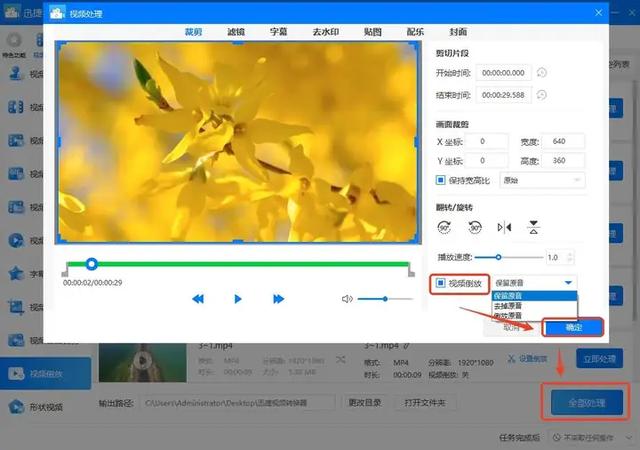Click the 宽度 field showing 640
640x450 pixels.
563,141
